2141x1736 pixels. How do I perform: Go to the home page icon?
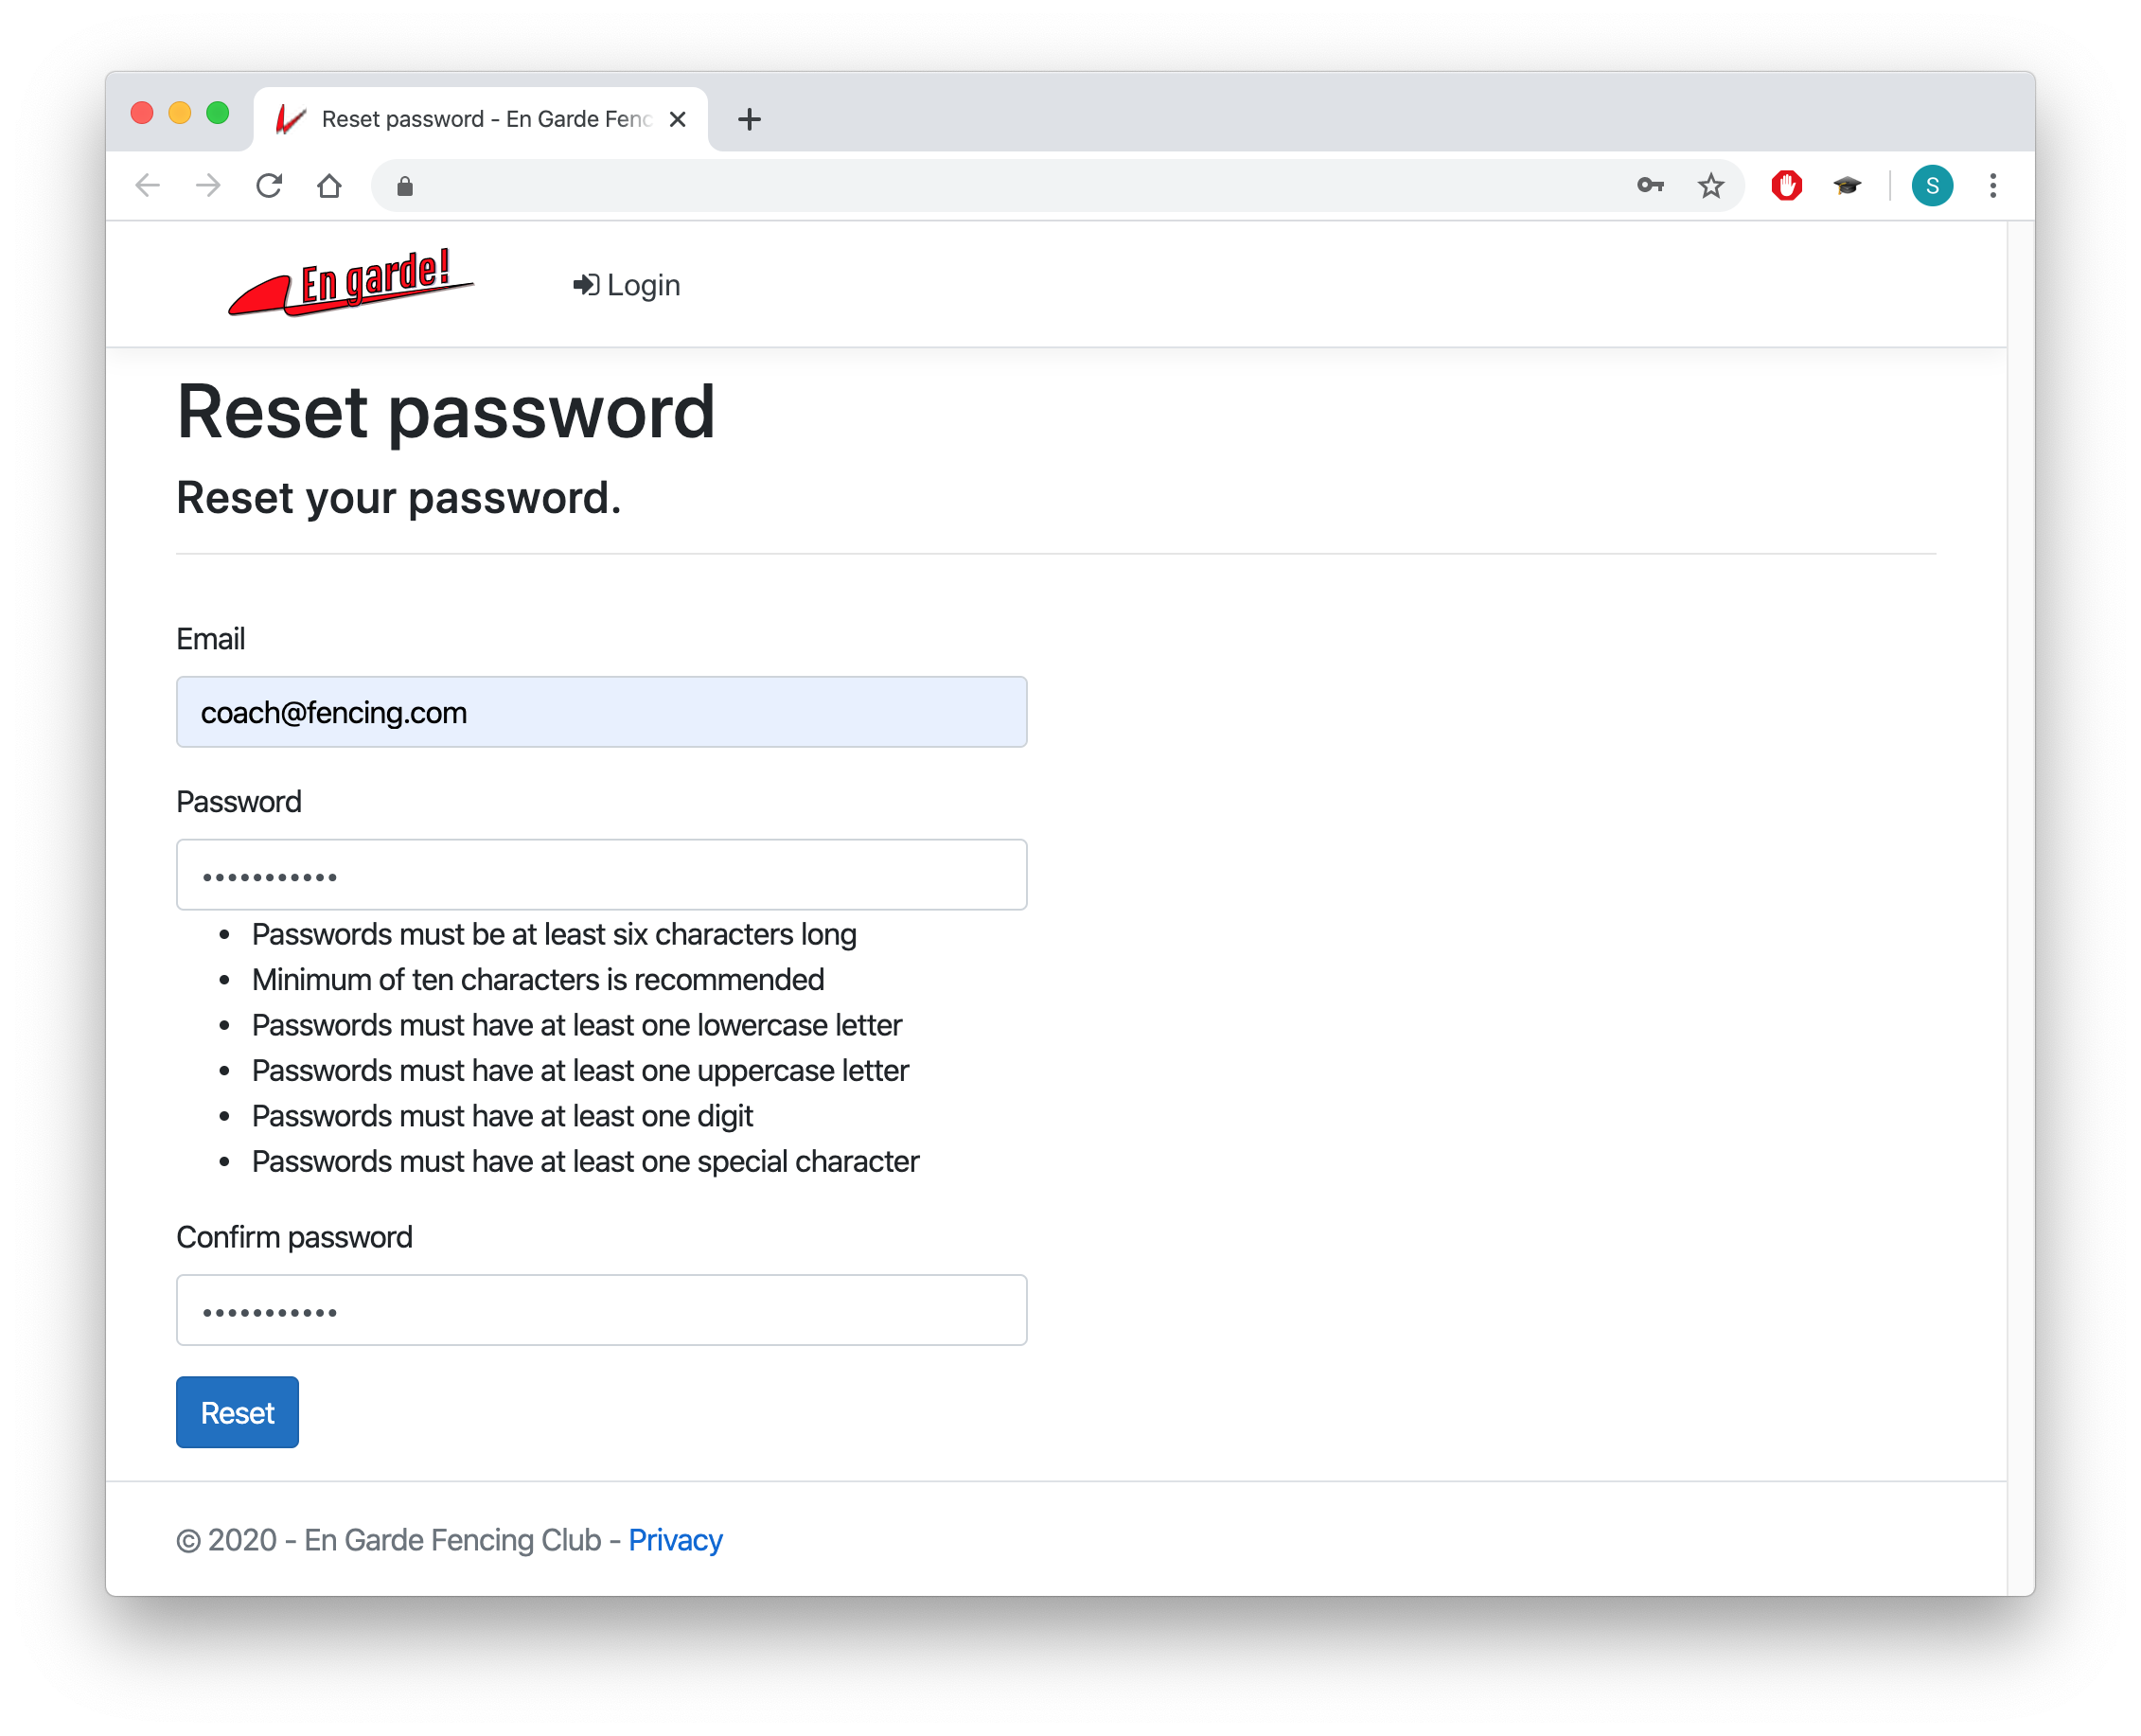(329, 186)
